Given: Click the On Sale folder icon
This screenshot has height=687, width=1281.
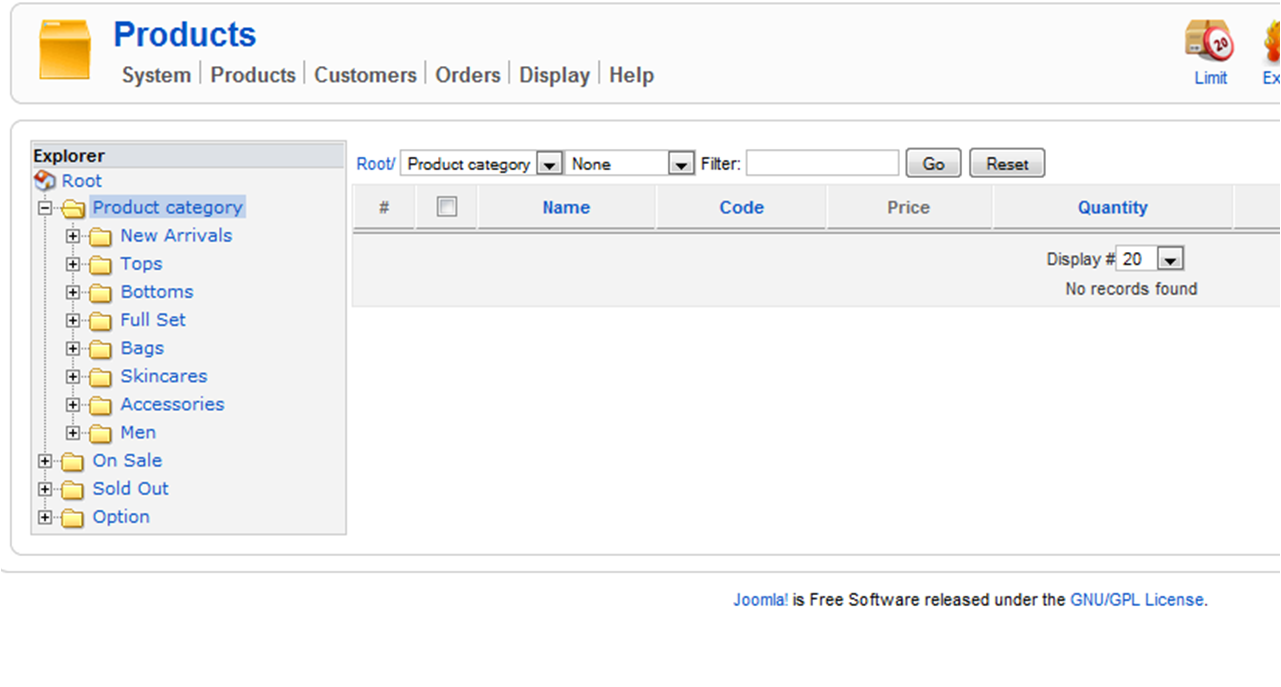Looking at the screenshot, I should tap(72, 461).
